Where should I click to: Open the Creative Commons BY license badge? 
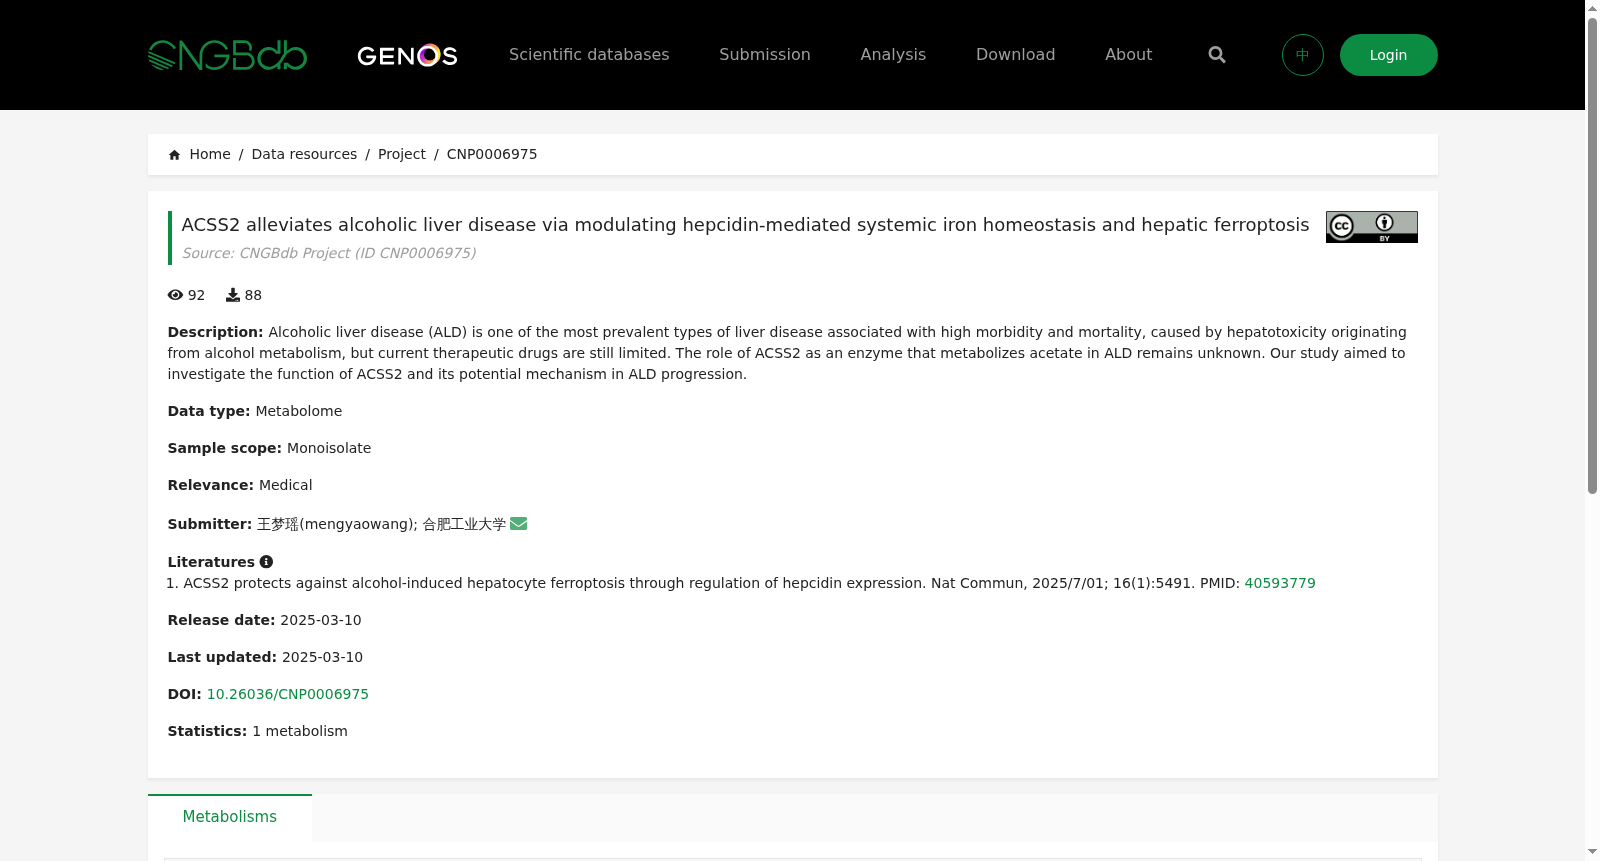pos(1372,227)
